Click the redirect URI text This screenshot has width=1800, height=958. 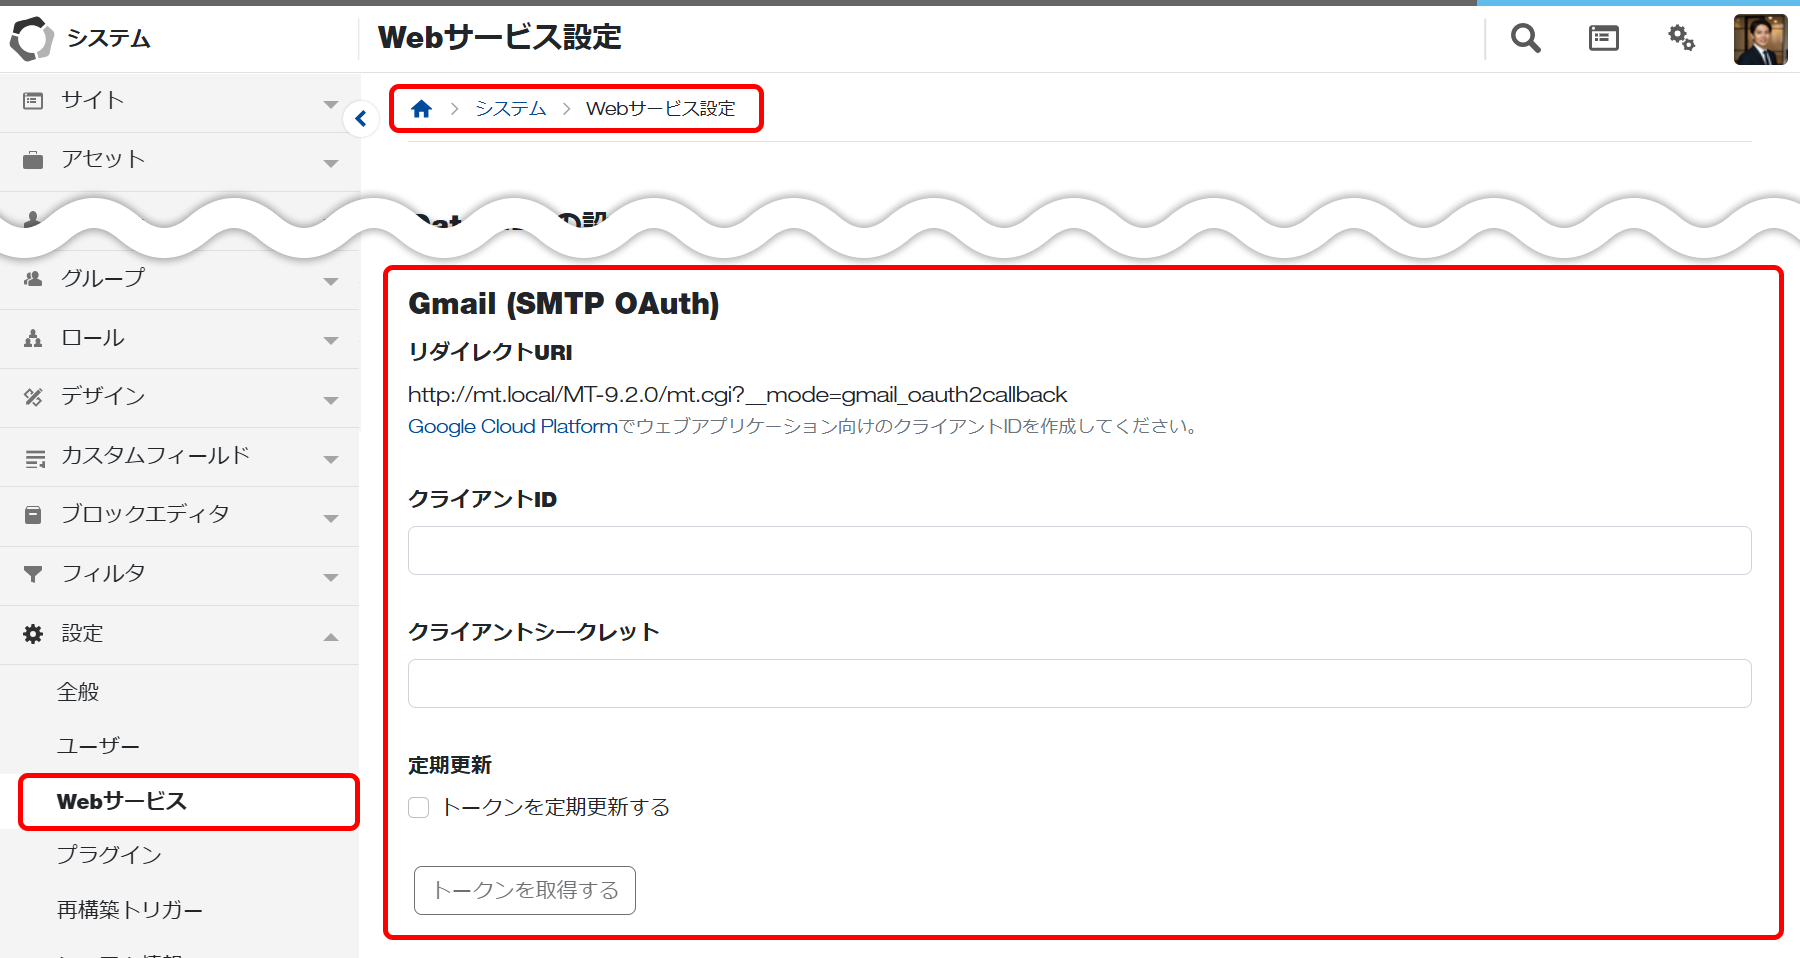(738, 395)
